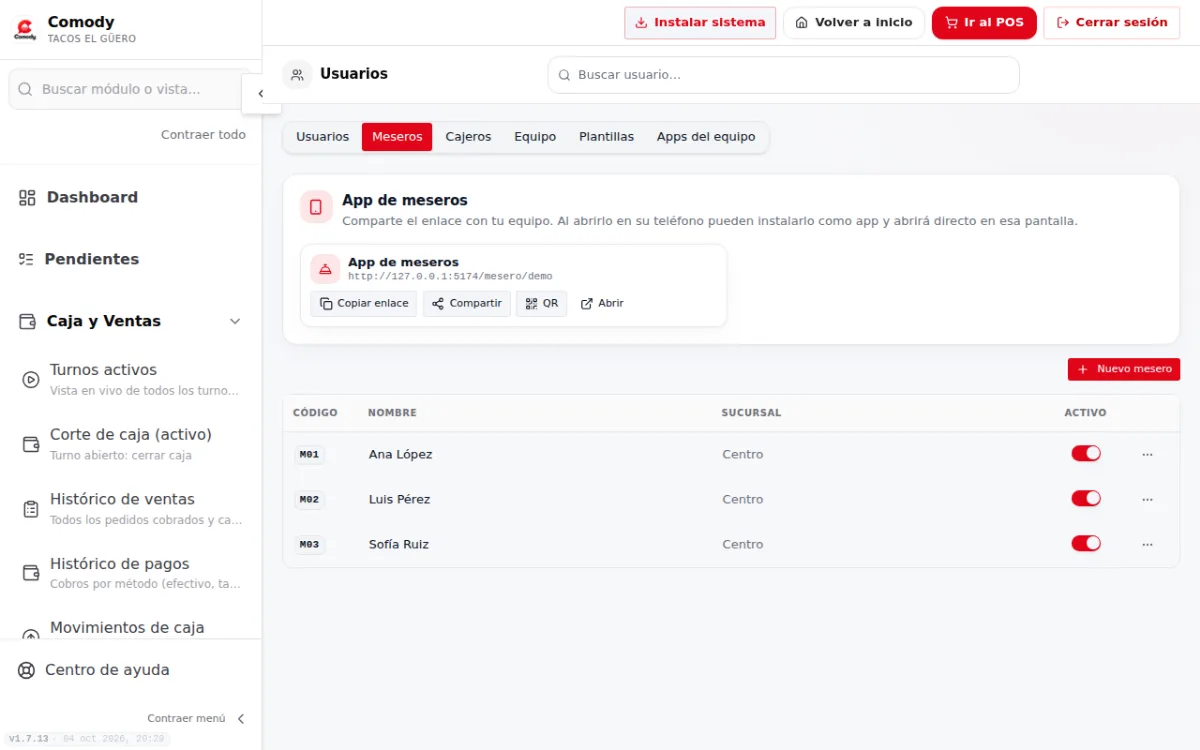Click the Histórico de ventas clipboard icon
Viewport: 1200px width, 750px height.
point(31,509)
